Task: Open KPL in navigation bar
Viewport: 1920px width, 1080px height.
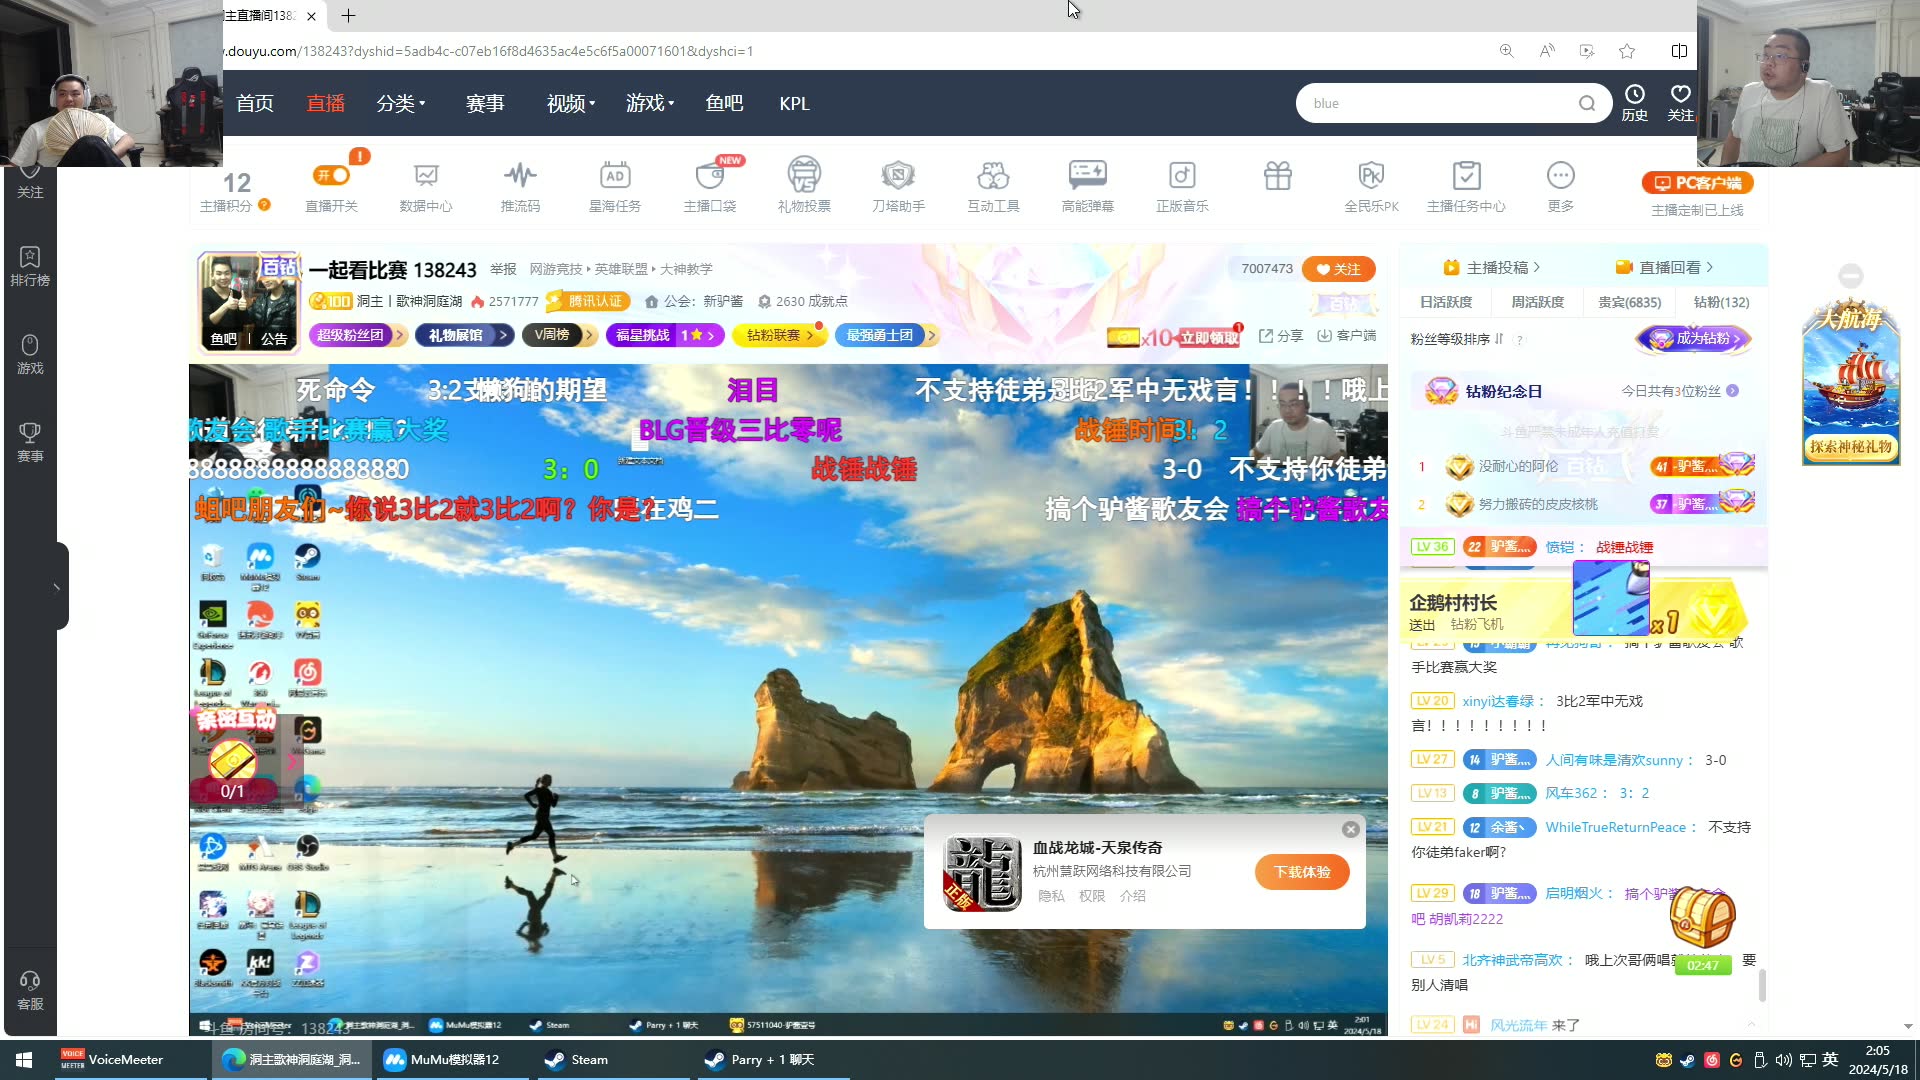Action: point(794,103)
